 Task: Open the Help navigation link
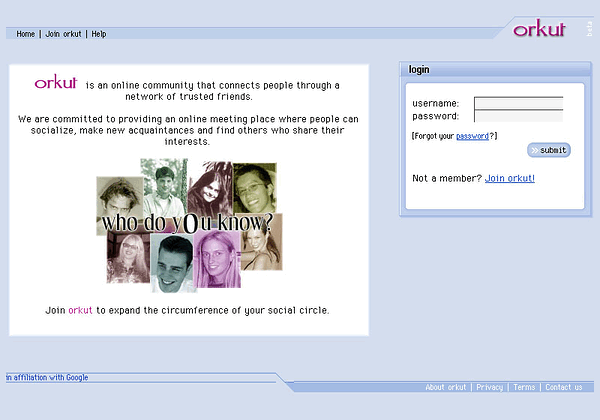point(99,34)
